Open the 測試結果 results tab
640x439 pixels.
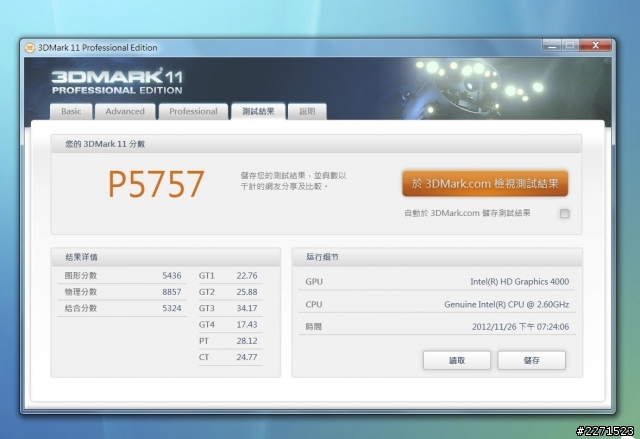pyautogui.click(x=258, y=111)
